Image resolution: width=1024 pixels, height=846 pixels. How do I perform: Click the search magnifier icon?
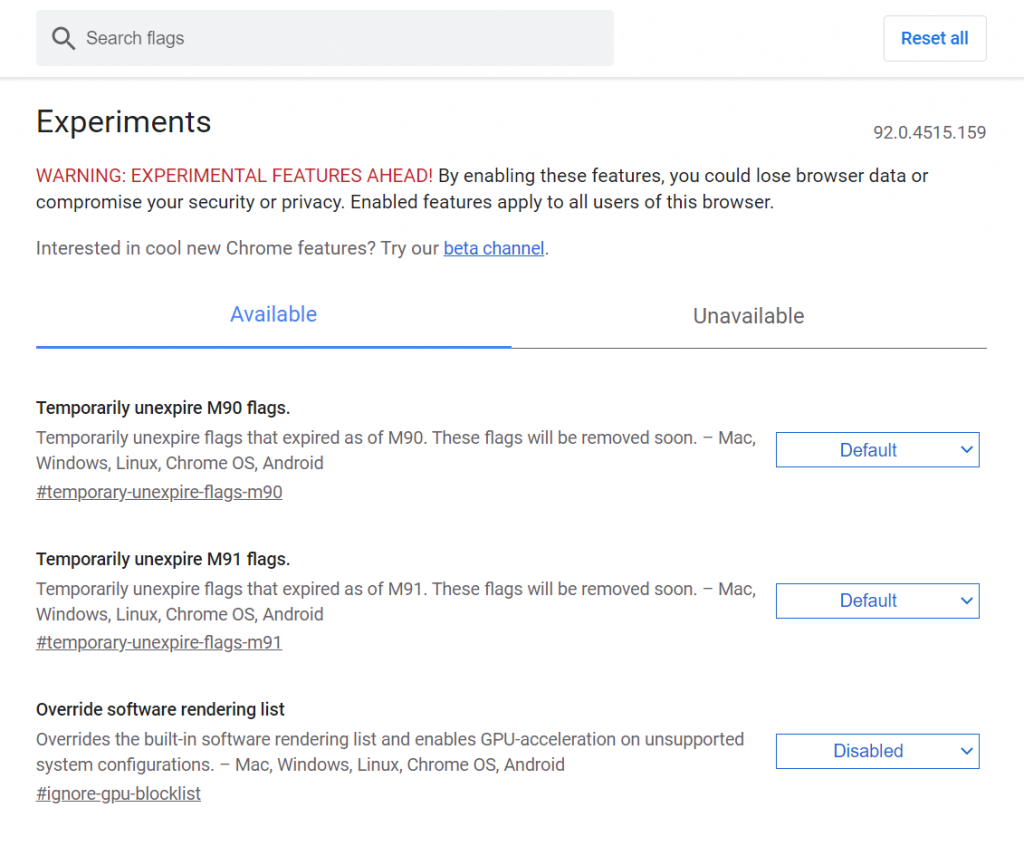[x=63, y=38]
